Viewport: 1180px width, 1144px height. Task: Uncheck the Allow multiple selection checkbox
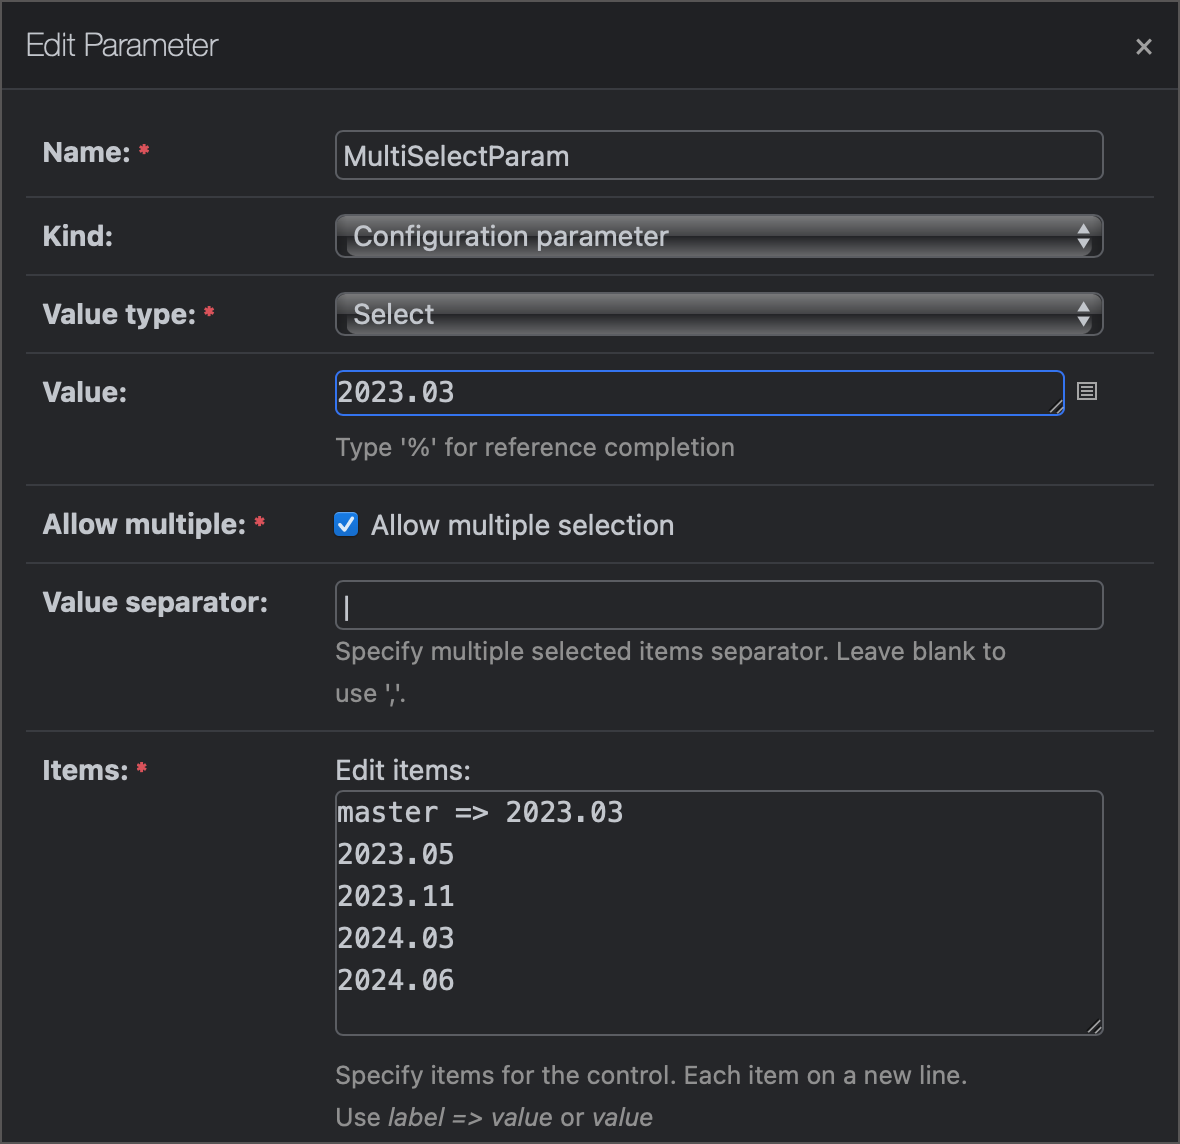click(x=345, y=524)
